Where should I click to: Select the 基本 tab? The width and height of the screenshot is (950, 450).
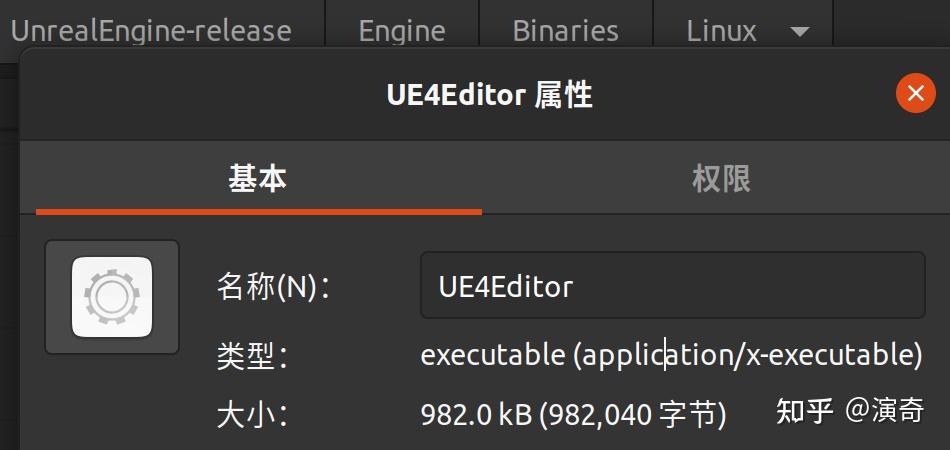[x=258, y=179]
